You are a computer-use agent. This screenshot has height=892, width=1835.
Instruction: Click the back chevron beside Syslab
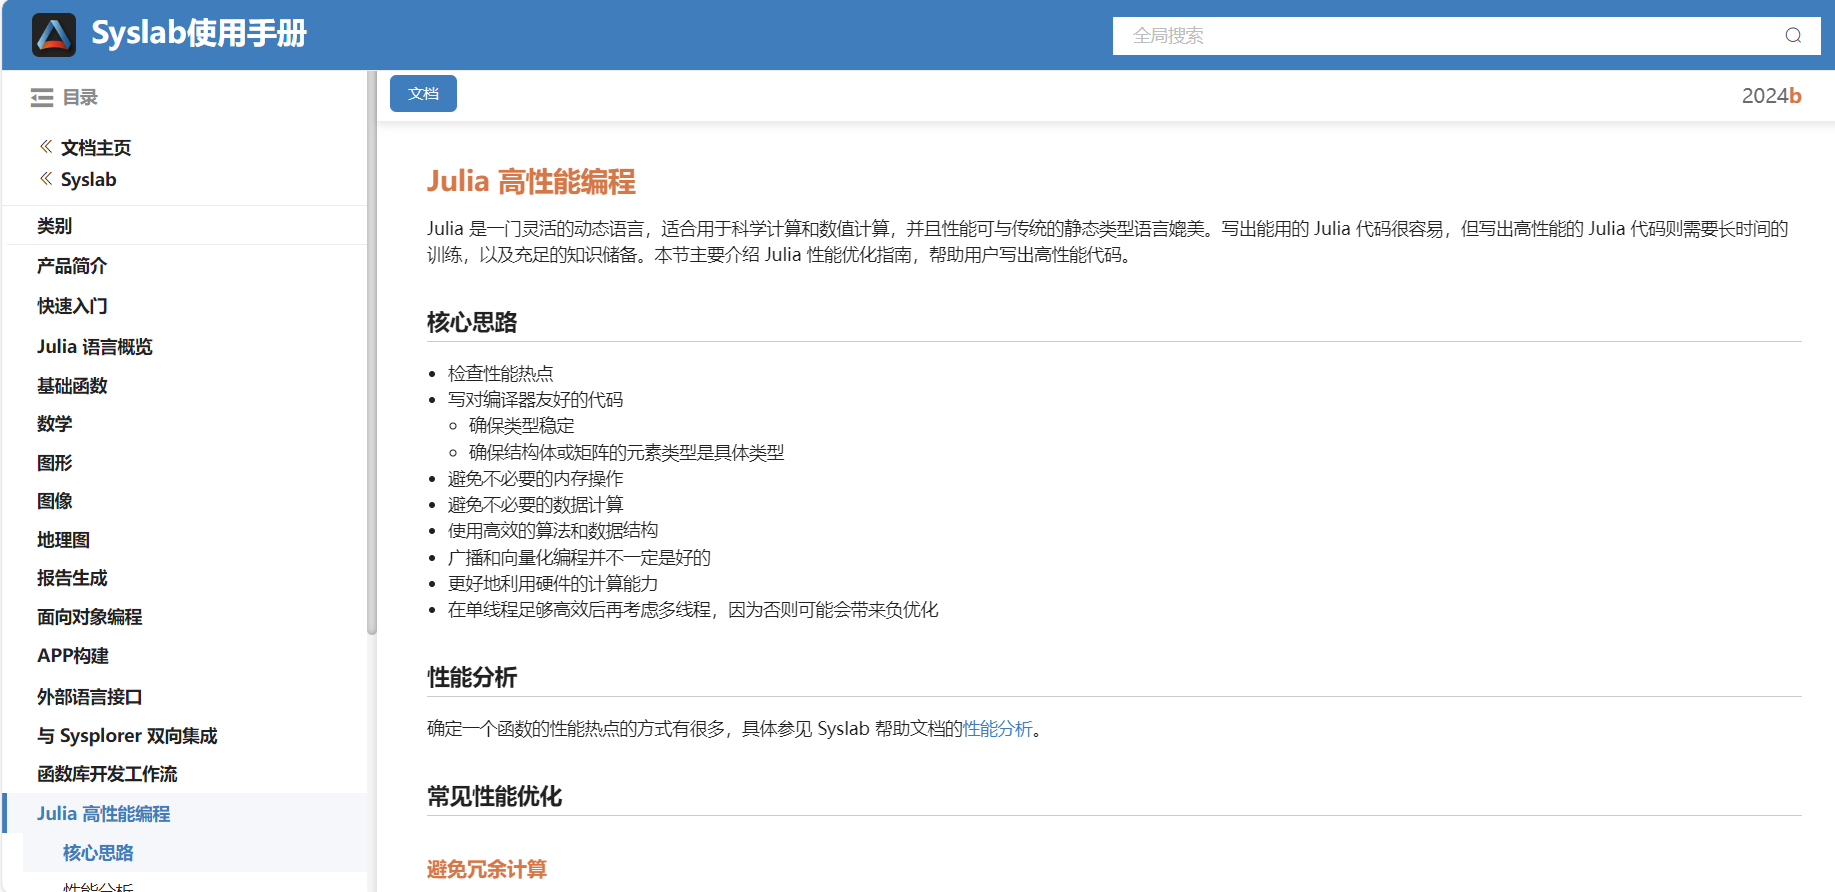coord(46,179)
